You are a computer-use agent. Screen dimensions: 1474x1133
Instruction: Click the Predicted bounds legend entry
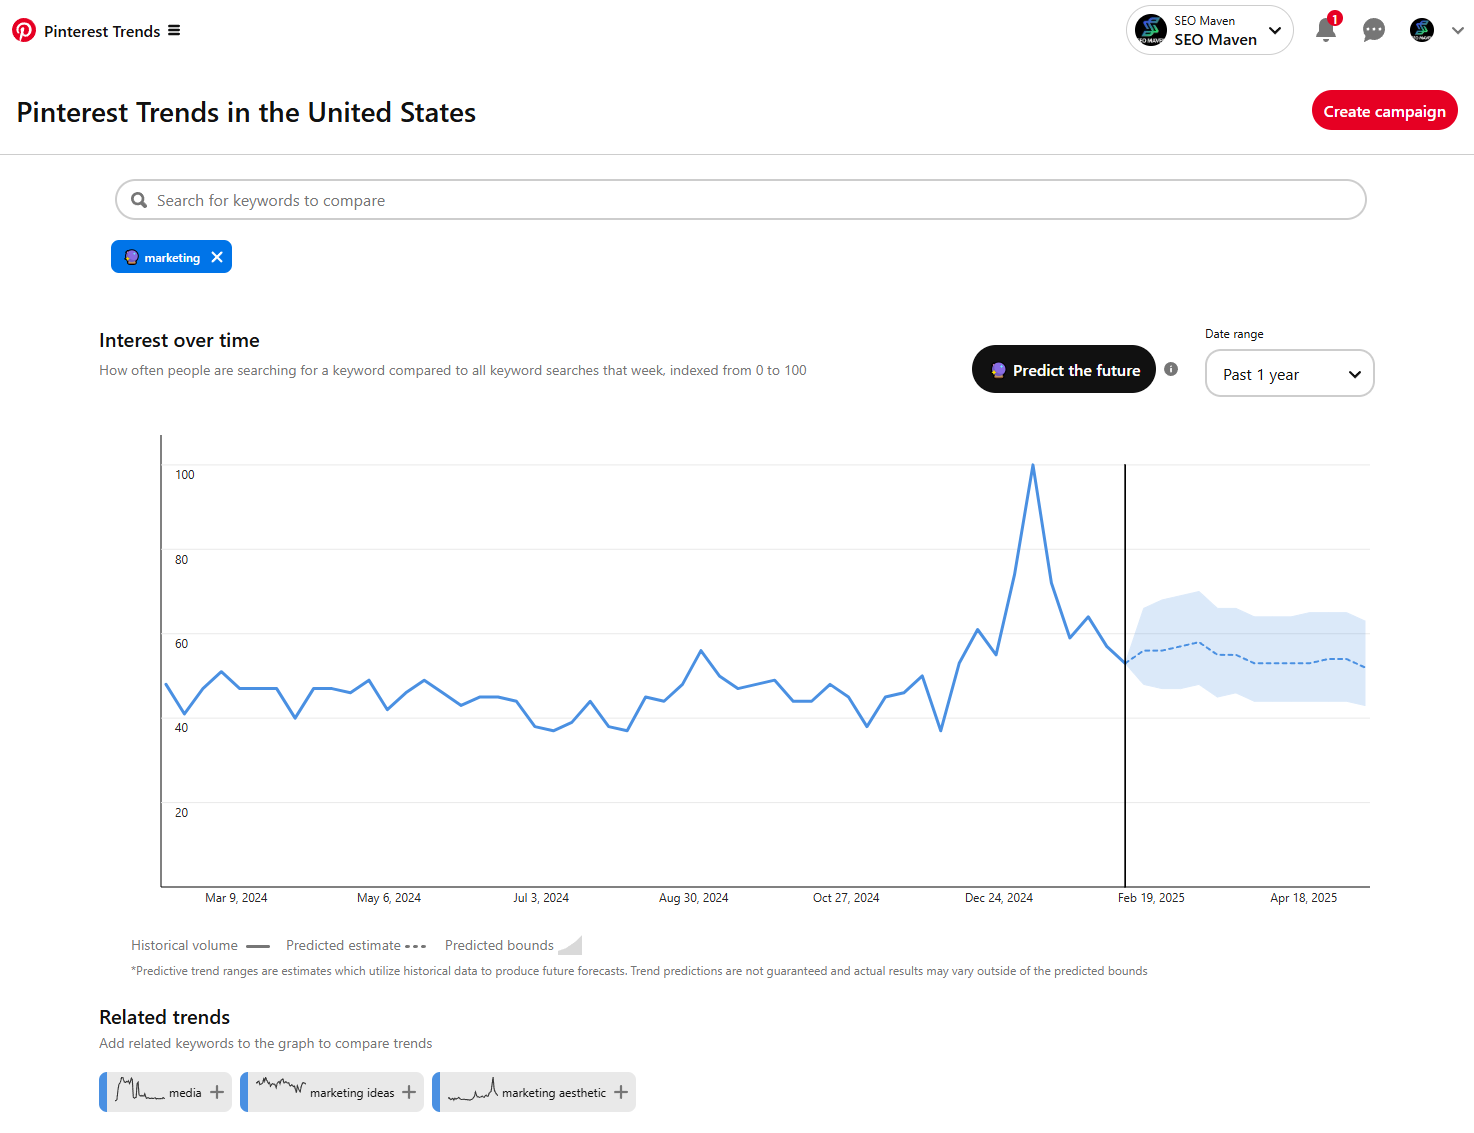click(x=513, y=945)
